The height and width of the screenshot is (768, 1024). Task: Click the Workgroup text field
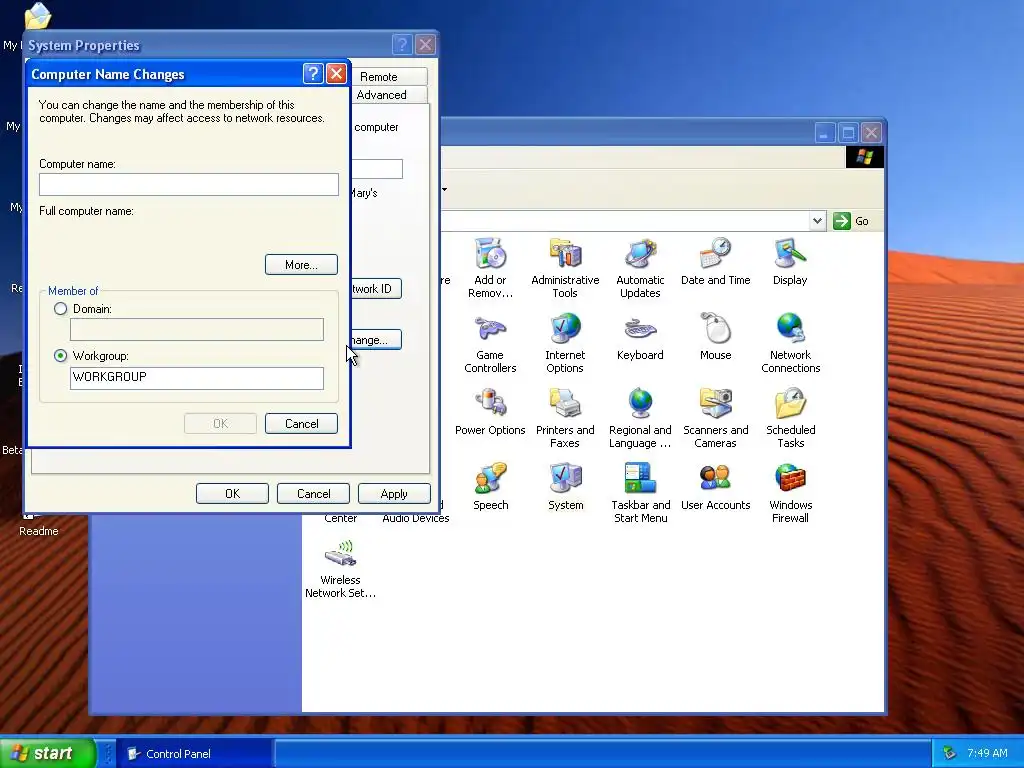click(x=197, y=378)
